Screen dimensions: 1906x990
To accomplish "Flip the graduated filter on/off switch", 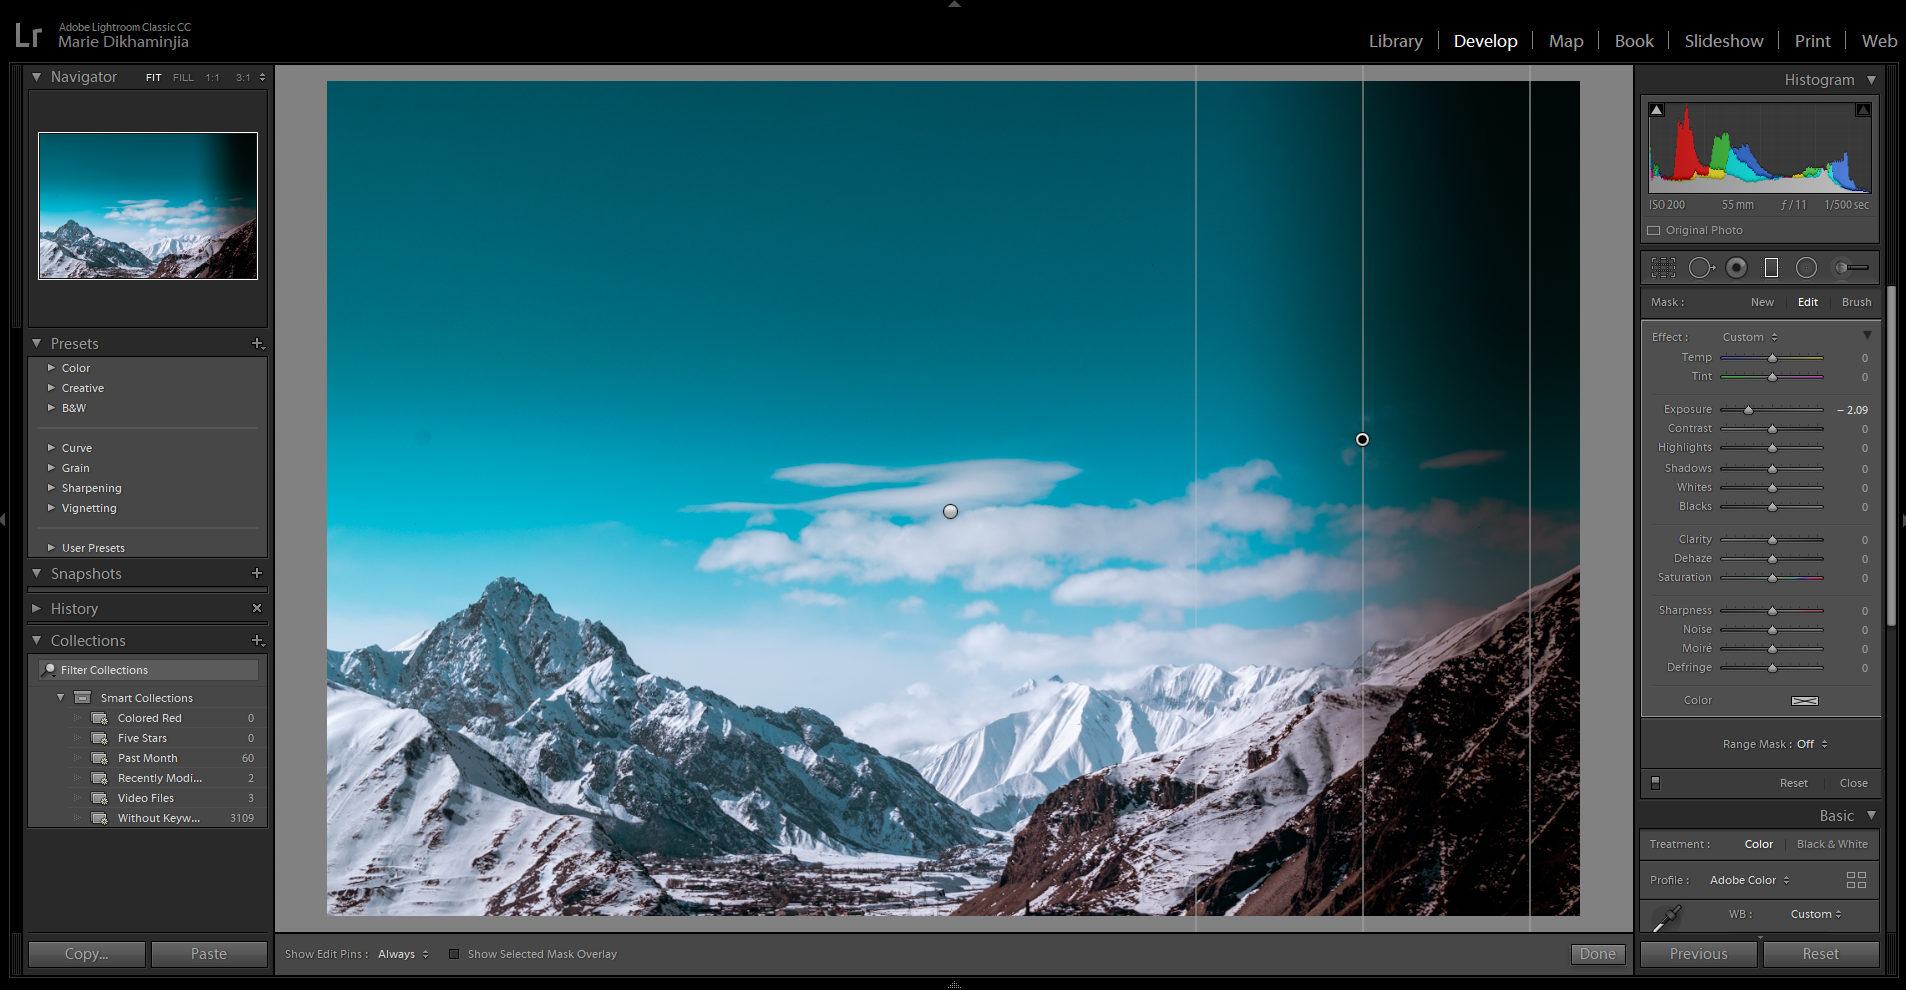I will [x=1655, y=783].
